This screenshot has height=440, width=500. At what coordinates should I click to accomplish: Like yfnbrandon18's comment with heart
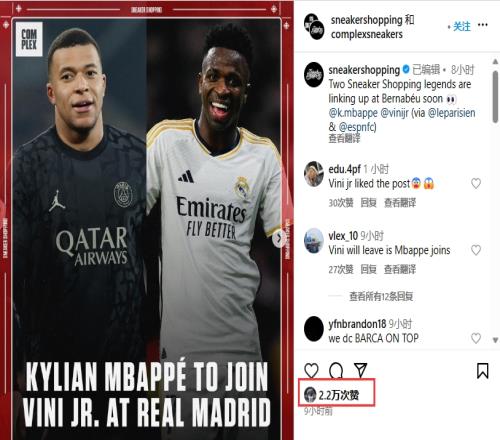(476, 338)
